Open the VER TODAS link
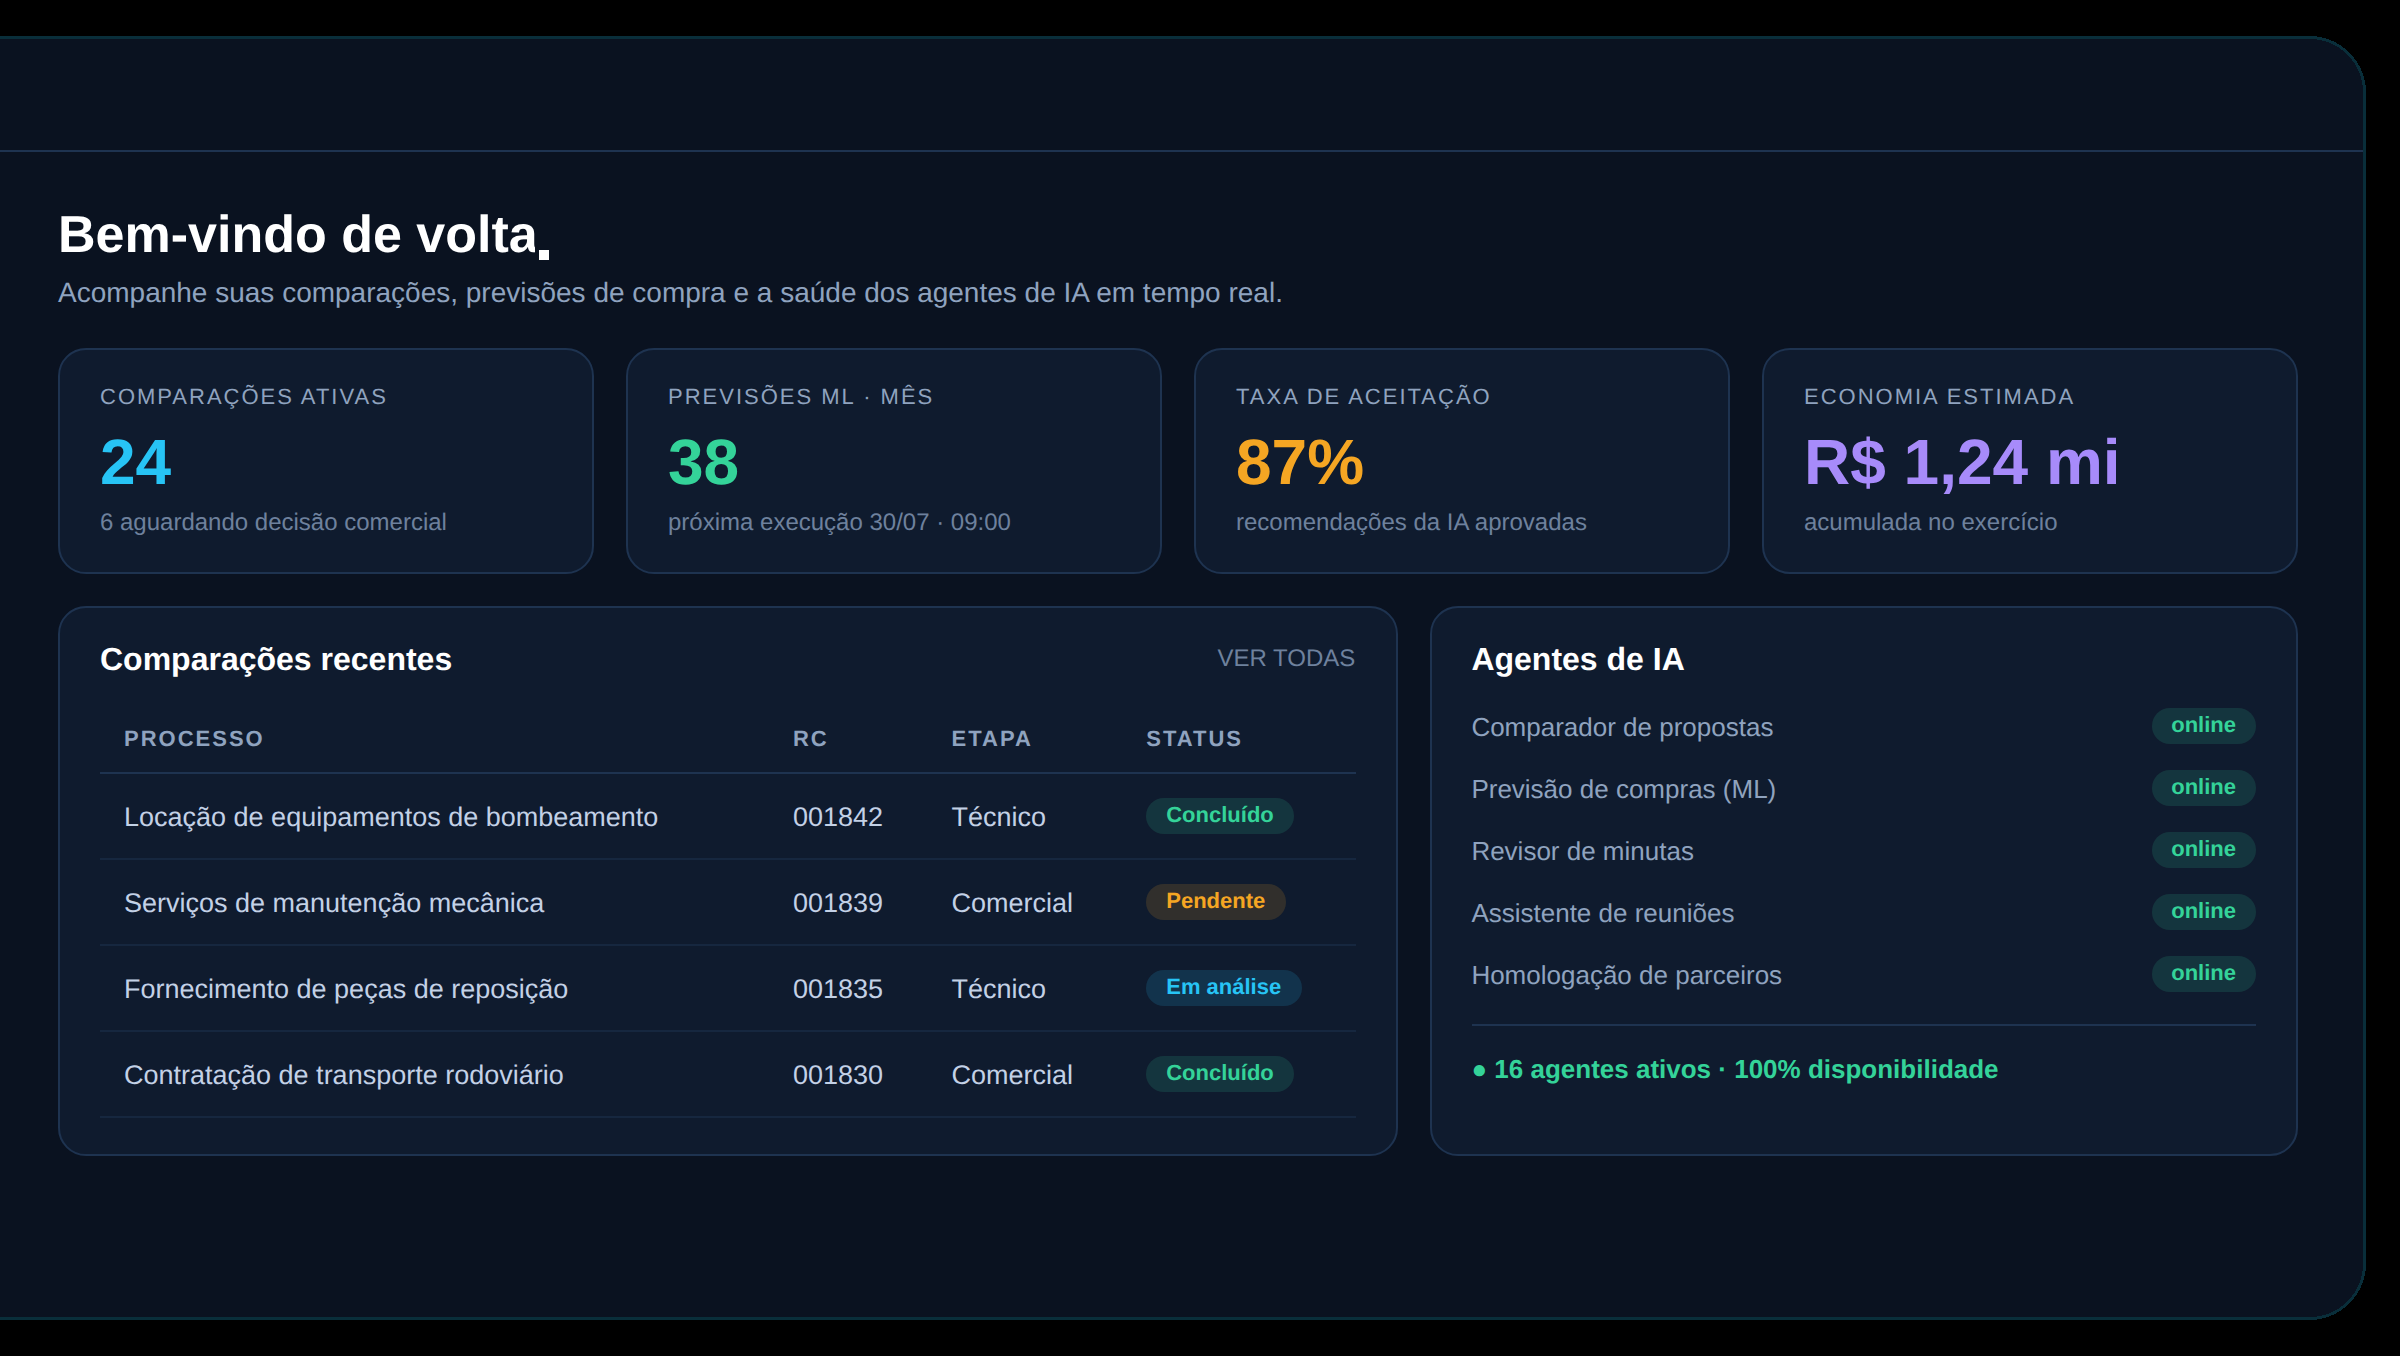The height and width of the screenshot is (1356, 2400). pos(1285,658)
